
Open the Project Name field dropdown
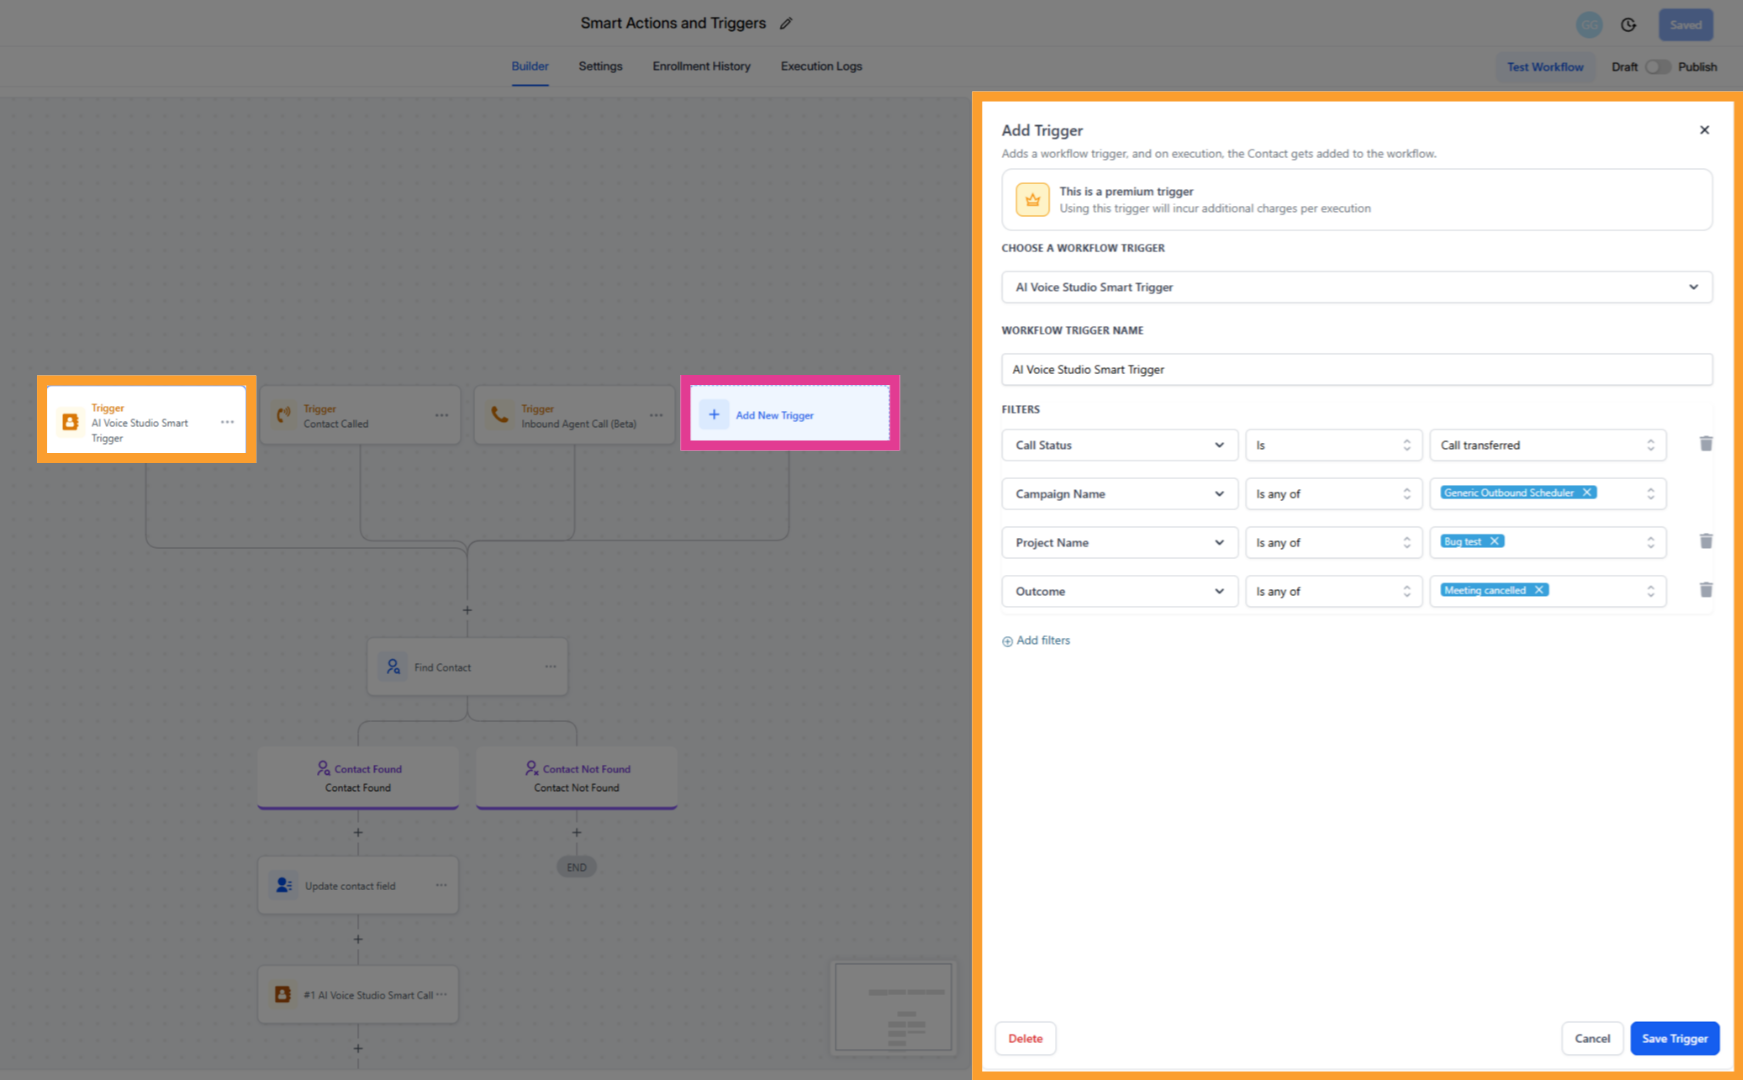tap(1120, 543)
